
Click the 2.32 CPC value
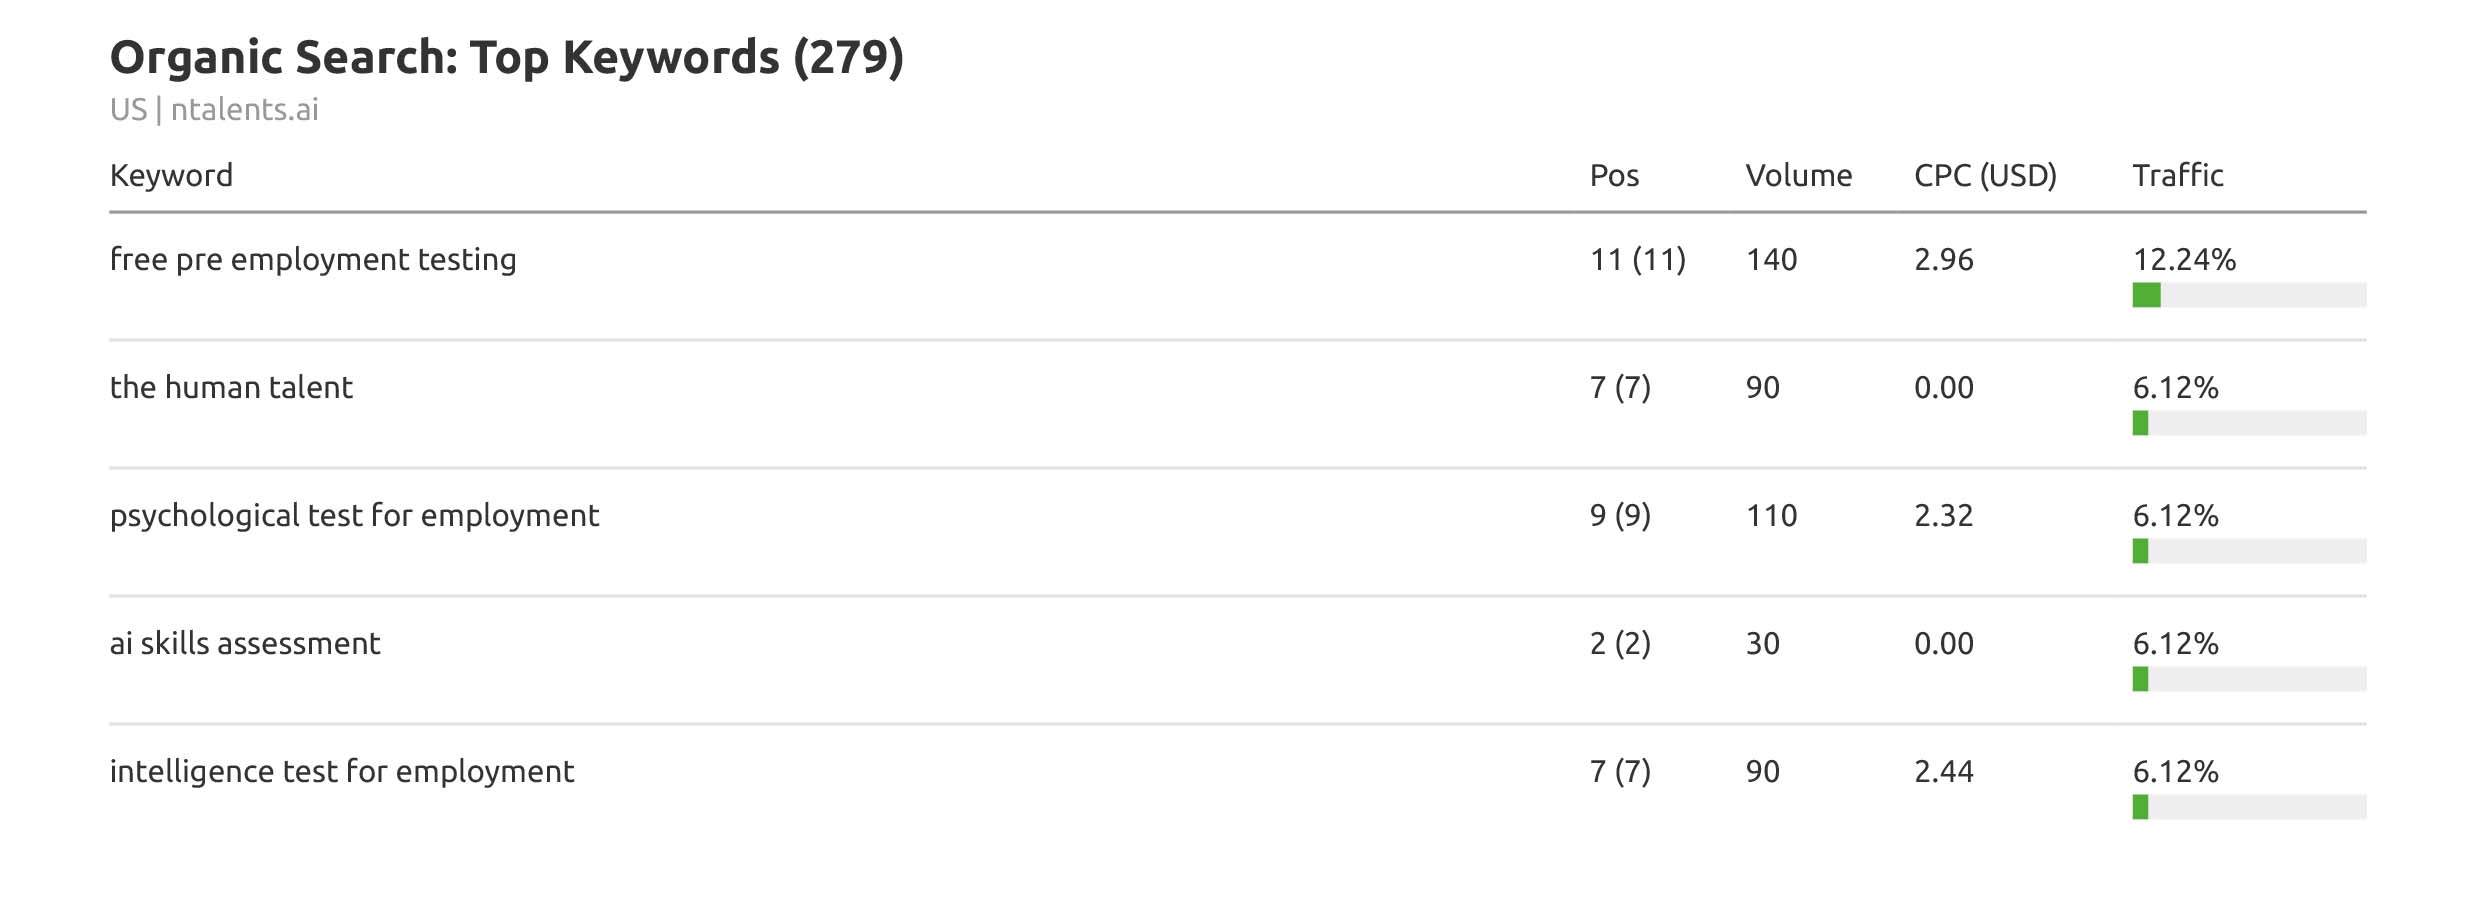coord(1943,516)
